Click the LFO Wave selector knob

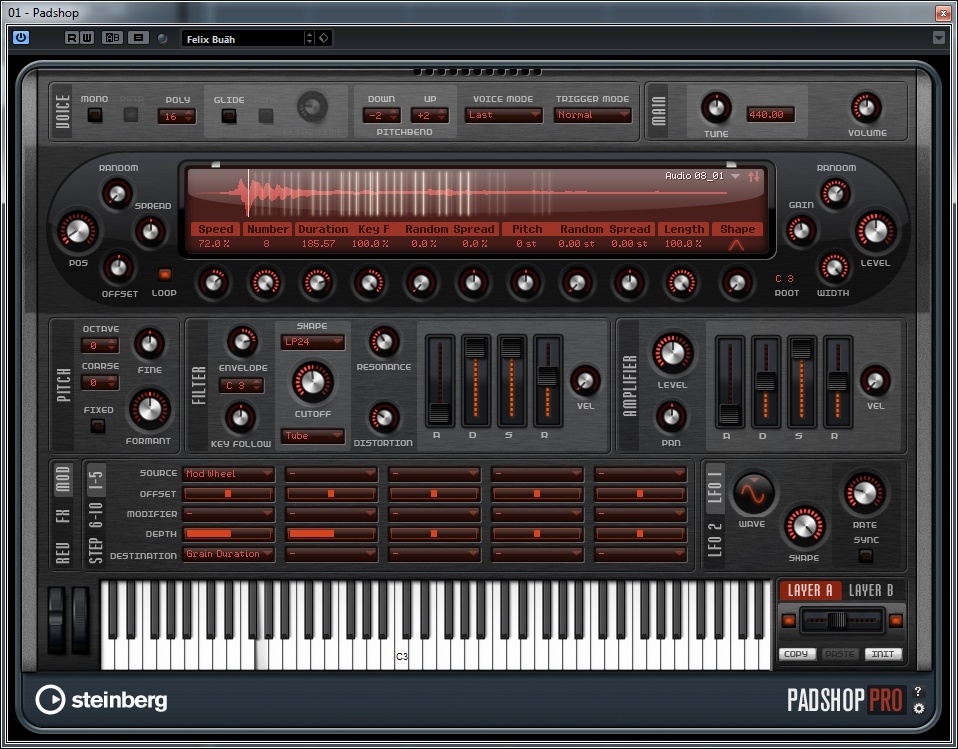(753, 494)
